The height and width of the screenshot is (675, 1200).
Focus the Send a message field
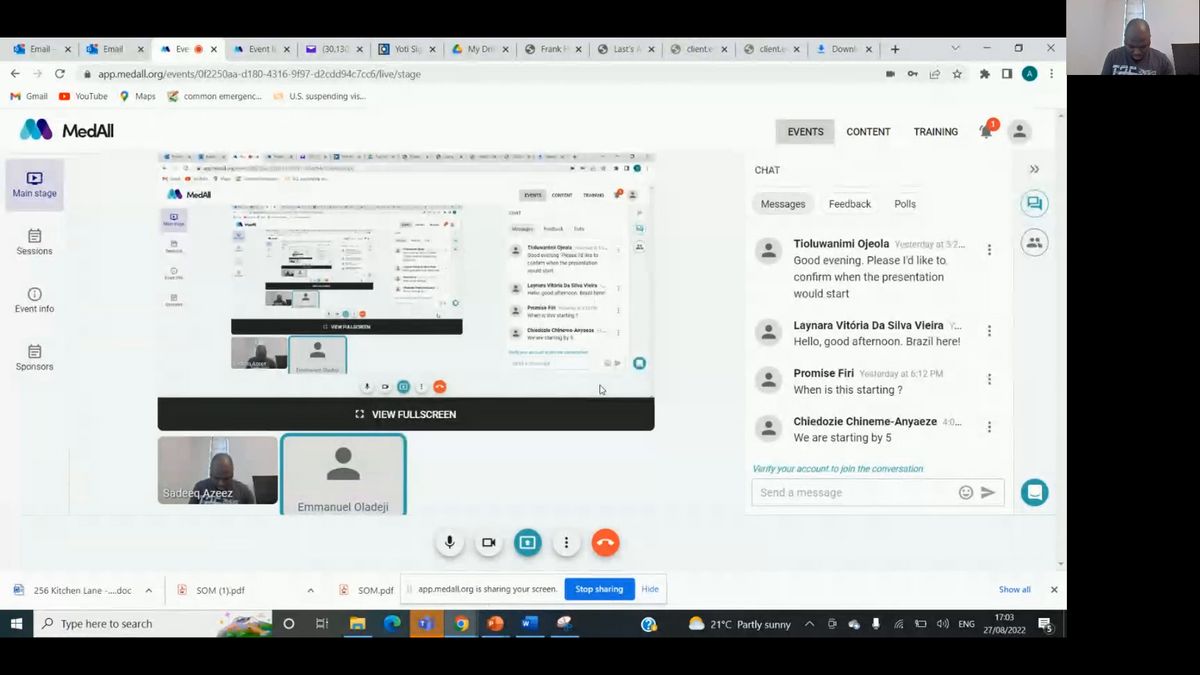[853, 492]
